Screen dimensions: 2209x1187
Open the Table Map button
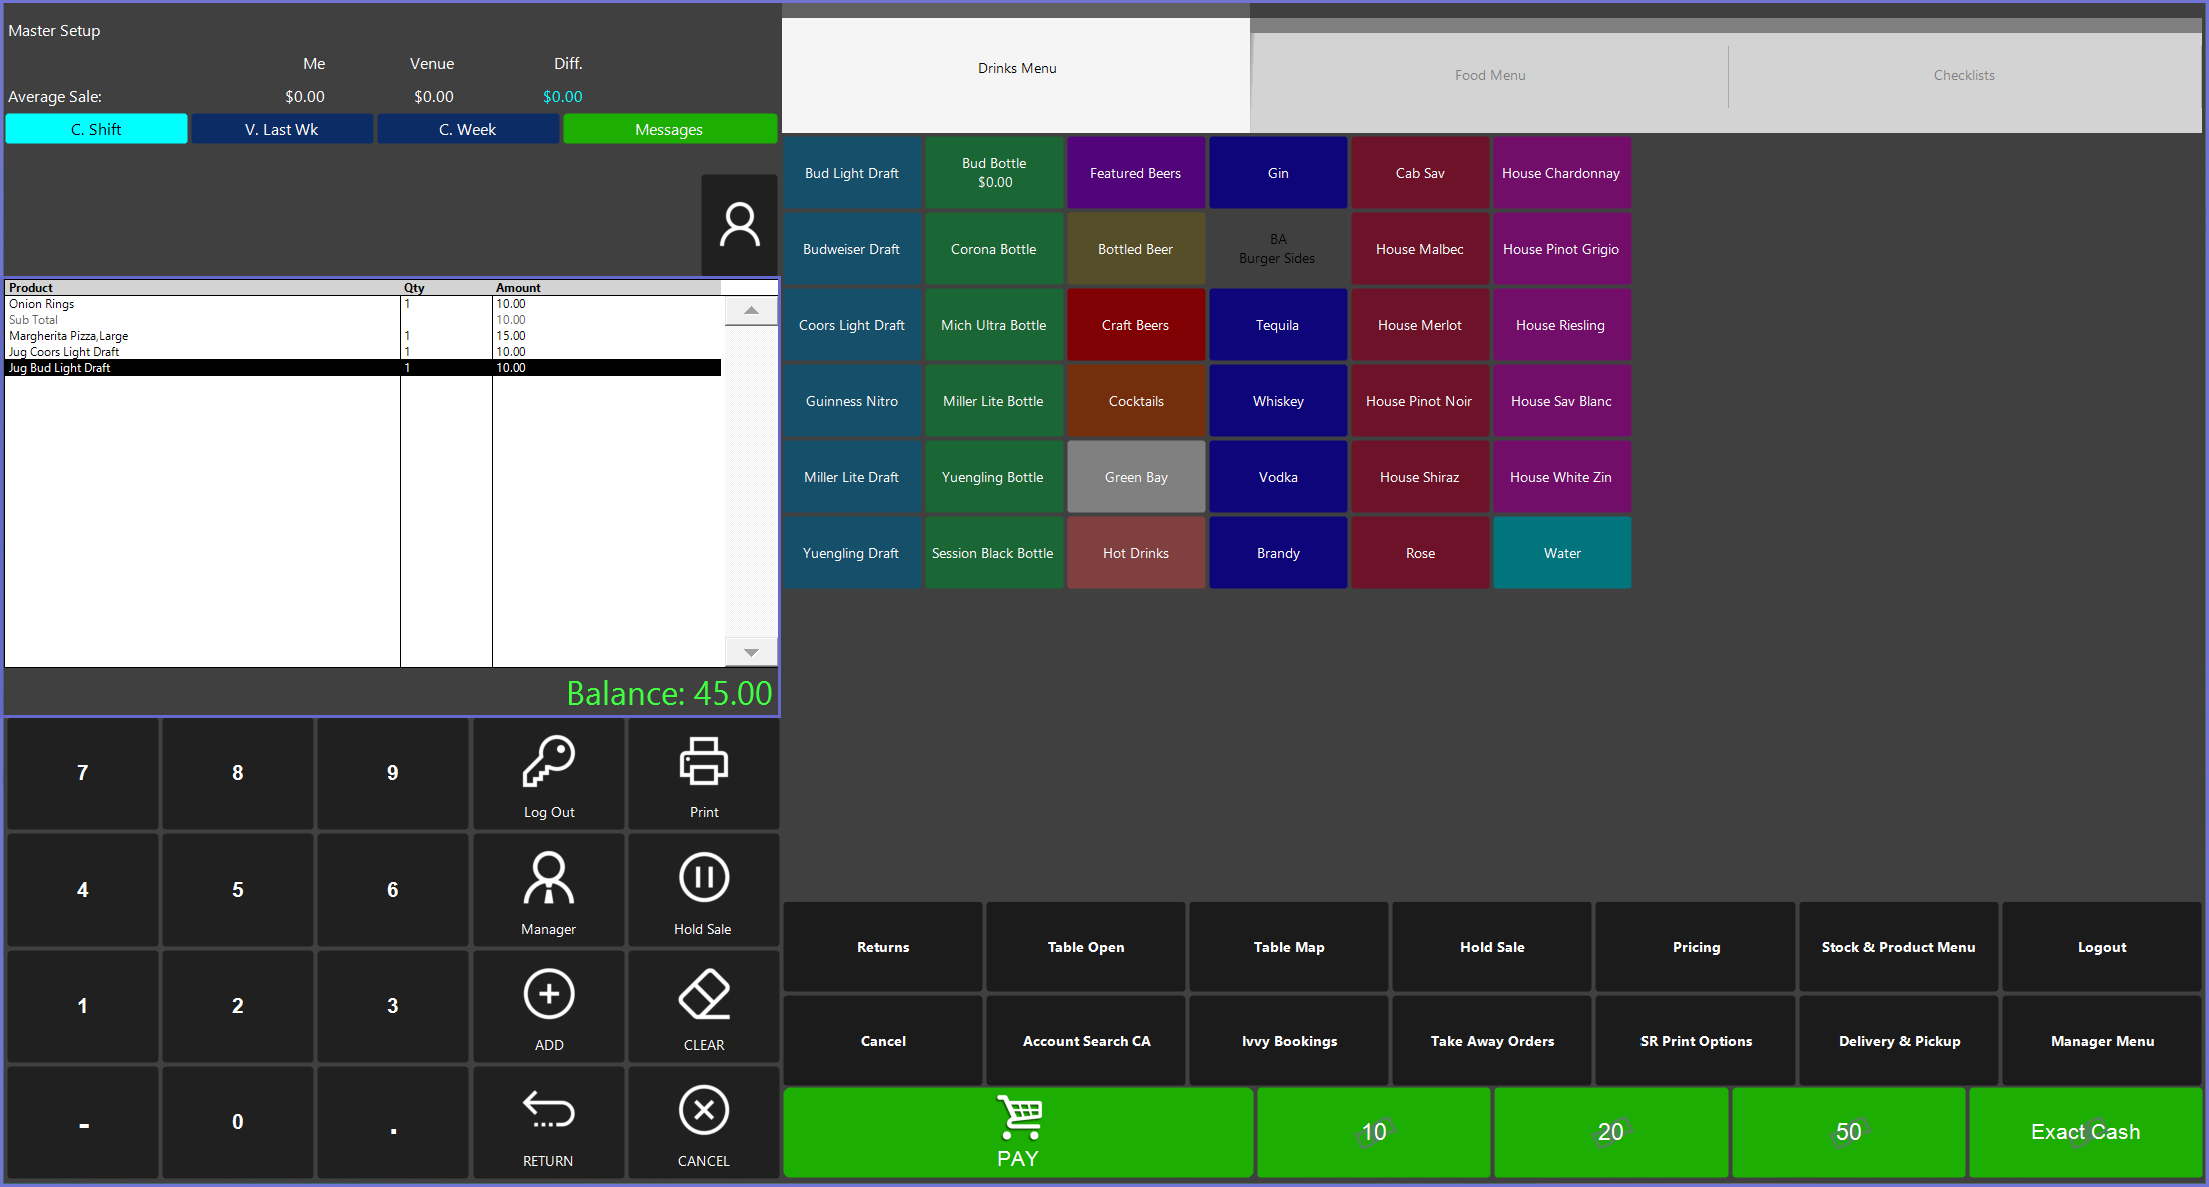pos(1288,947)
